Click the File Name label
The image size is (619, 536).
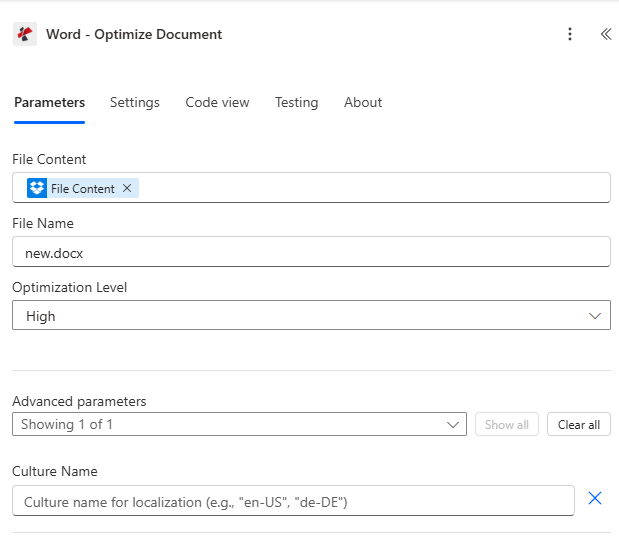43,223
